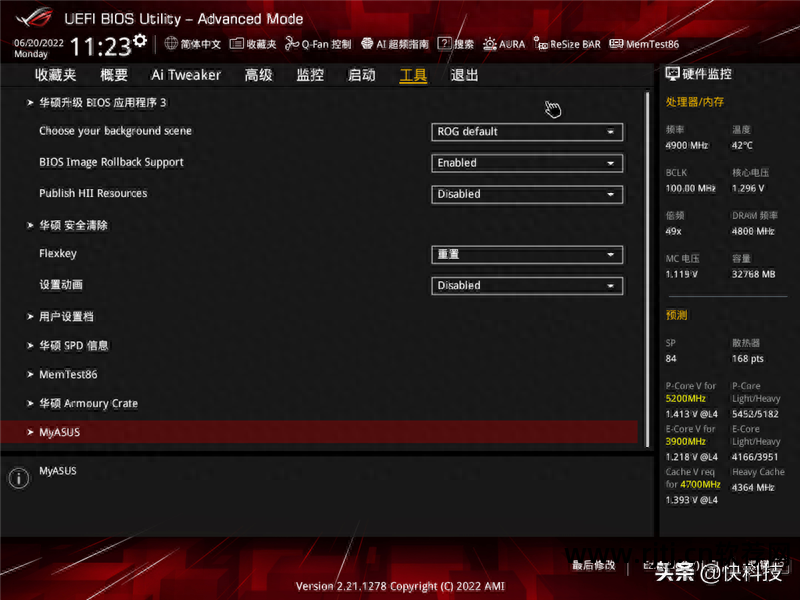Click the 'Choose your background scene' label
Viewport: 800px width, 600px height.
(x=115, y=131)
